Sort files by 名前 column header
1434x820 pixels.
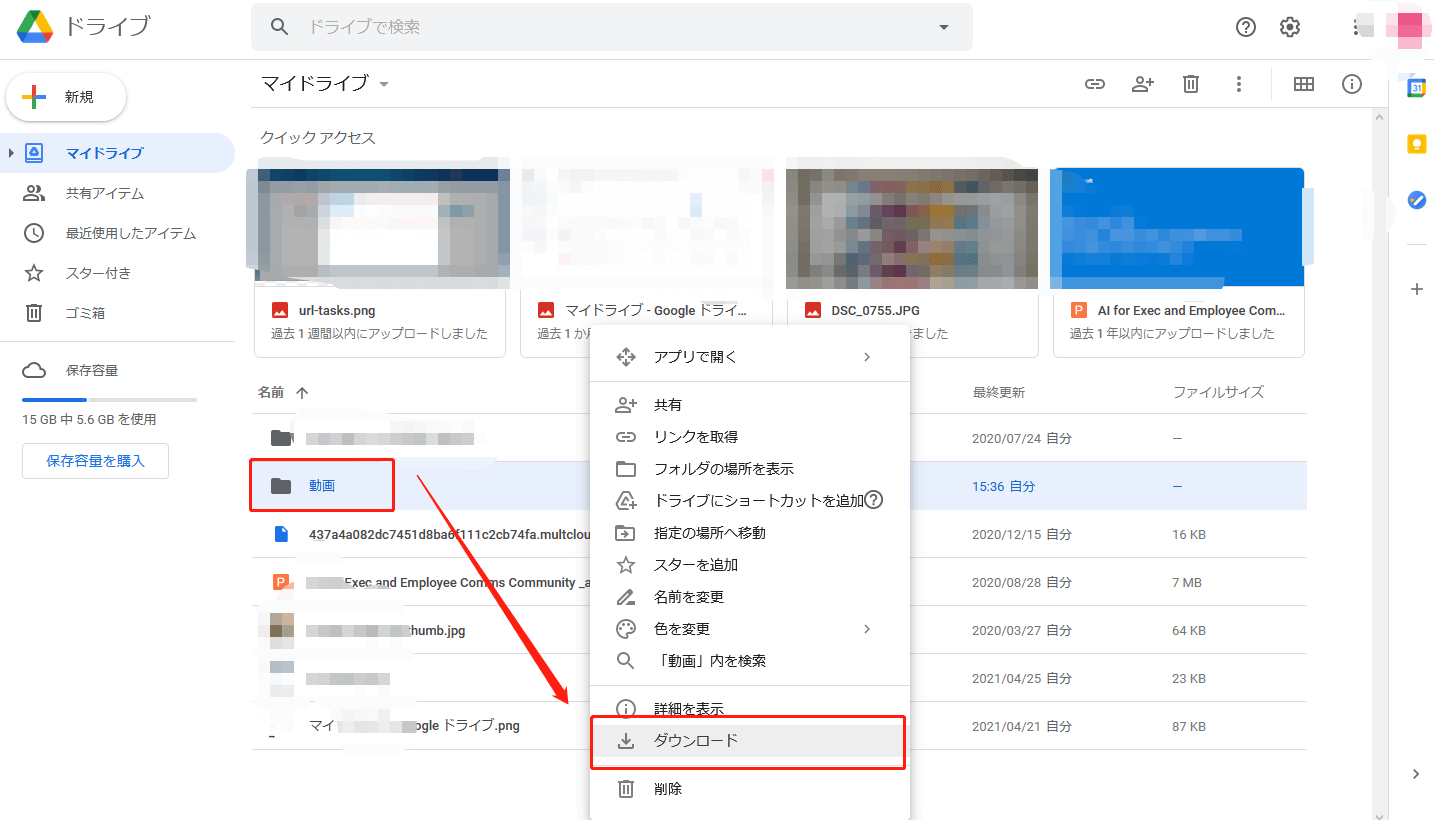point(271,392)
